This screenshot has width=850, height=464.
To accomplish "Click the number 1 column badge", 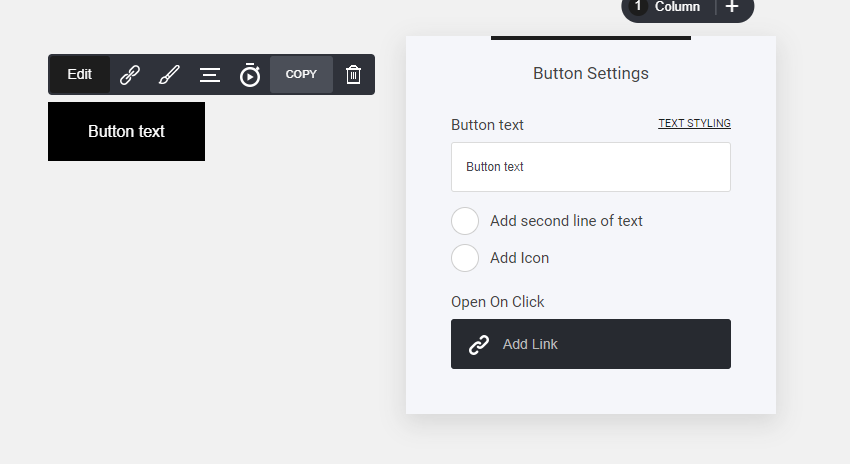I will (x=638, y=7).
